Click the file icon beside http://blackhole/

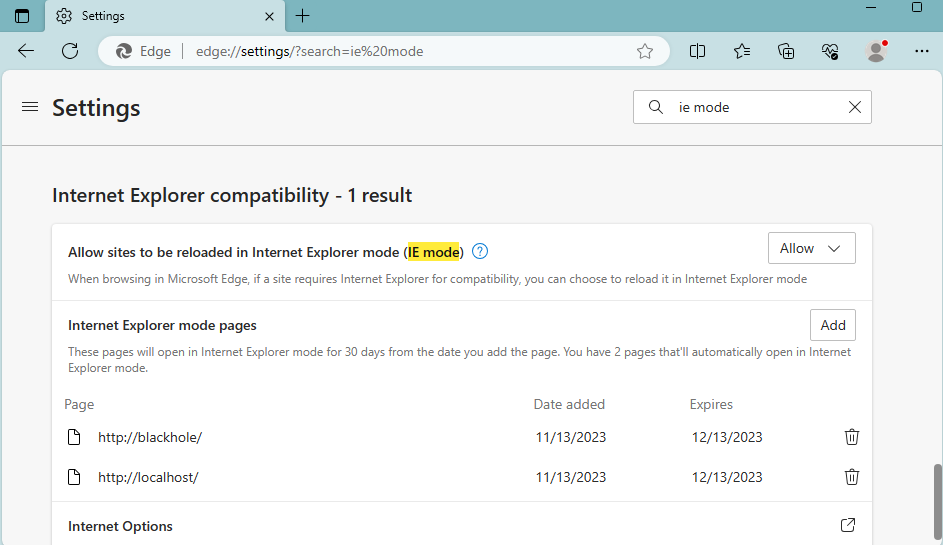tap(74, 437)
